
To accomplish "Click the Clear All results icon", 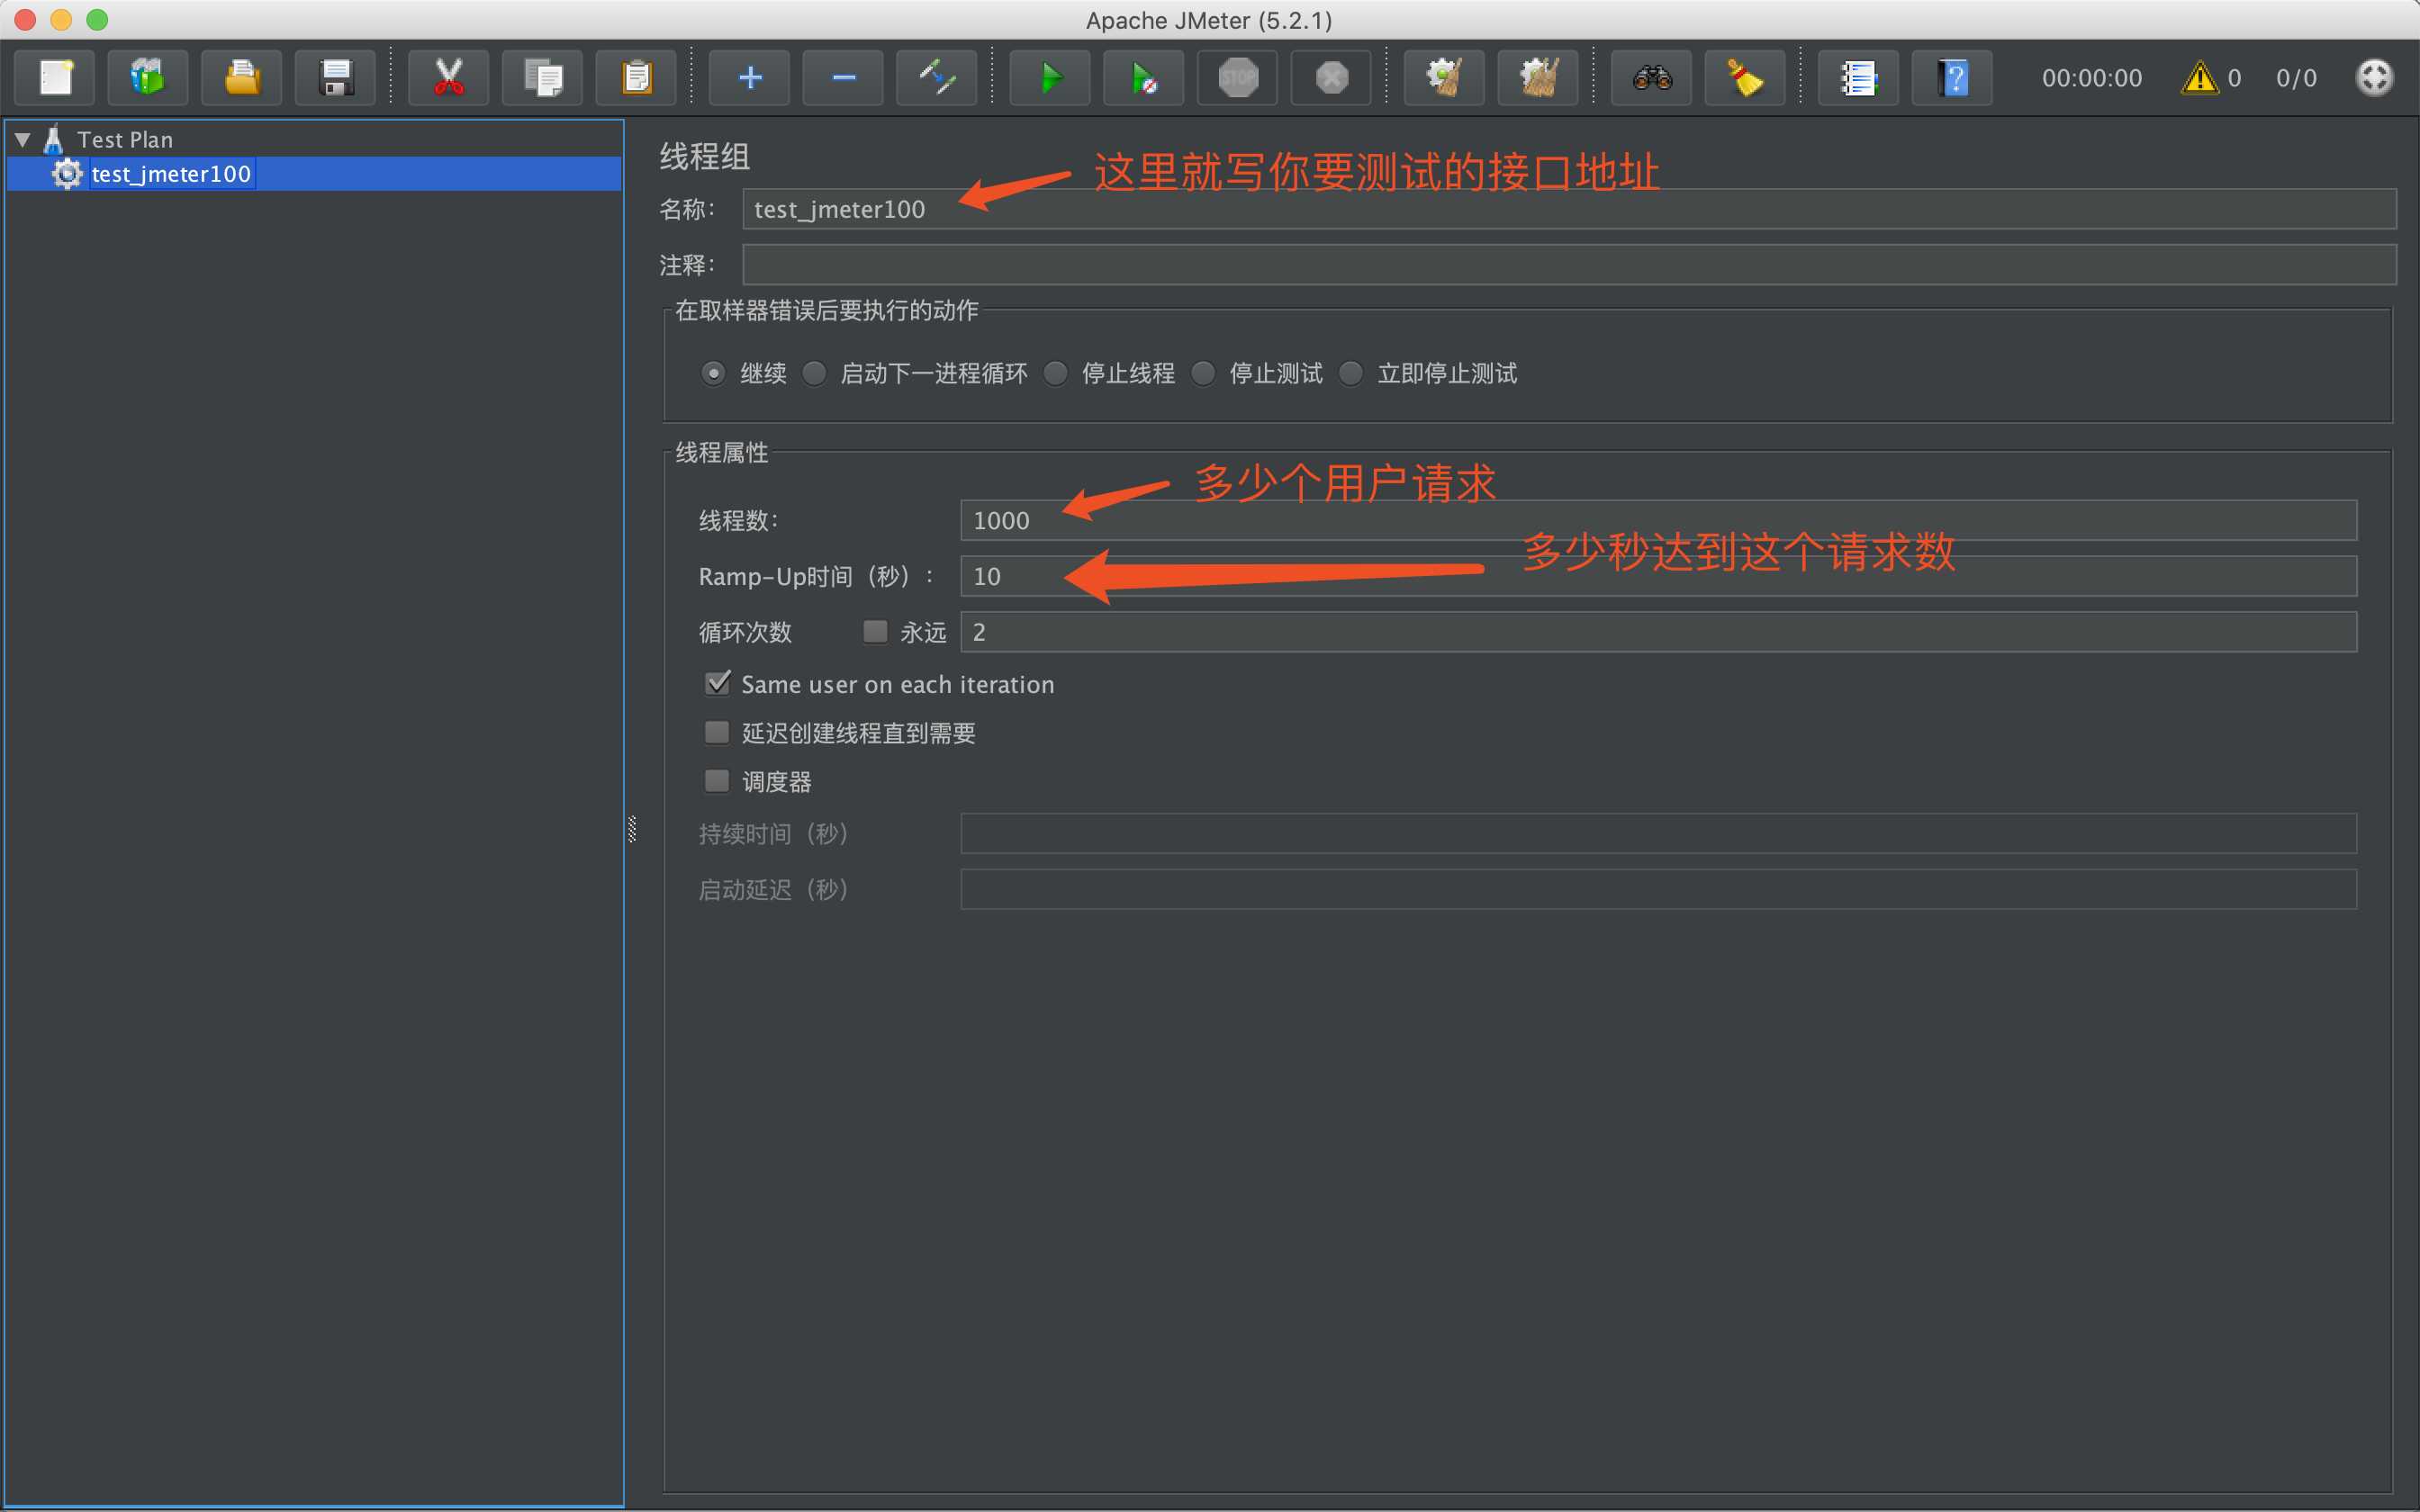I will pyautogui.click(x=1539, y=77).
